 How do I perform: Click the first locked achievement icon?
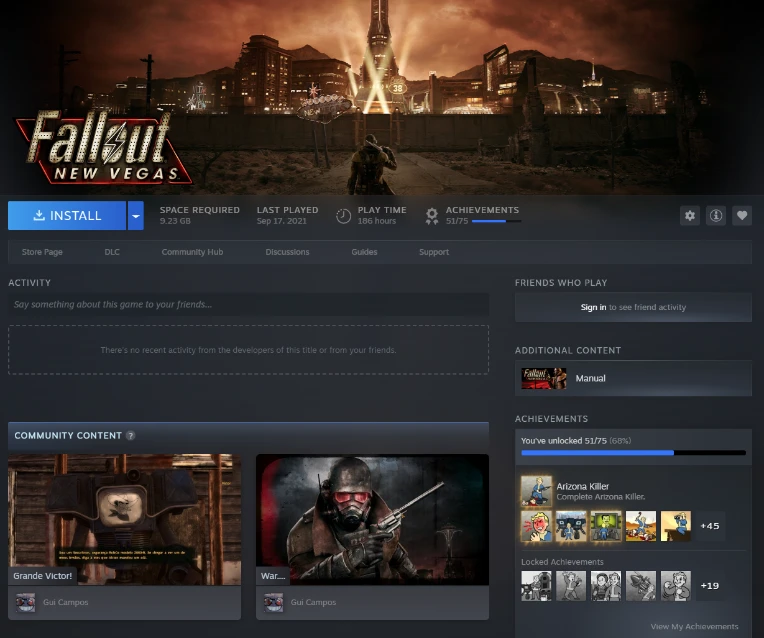(536, 586)
